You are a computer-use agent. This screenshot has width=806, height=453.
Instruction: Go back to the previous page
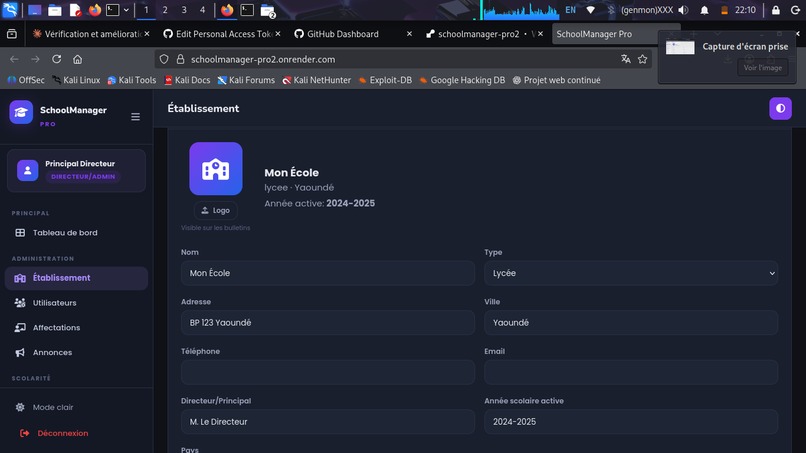coord(14,59)
